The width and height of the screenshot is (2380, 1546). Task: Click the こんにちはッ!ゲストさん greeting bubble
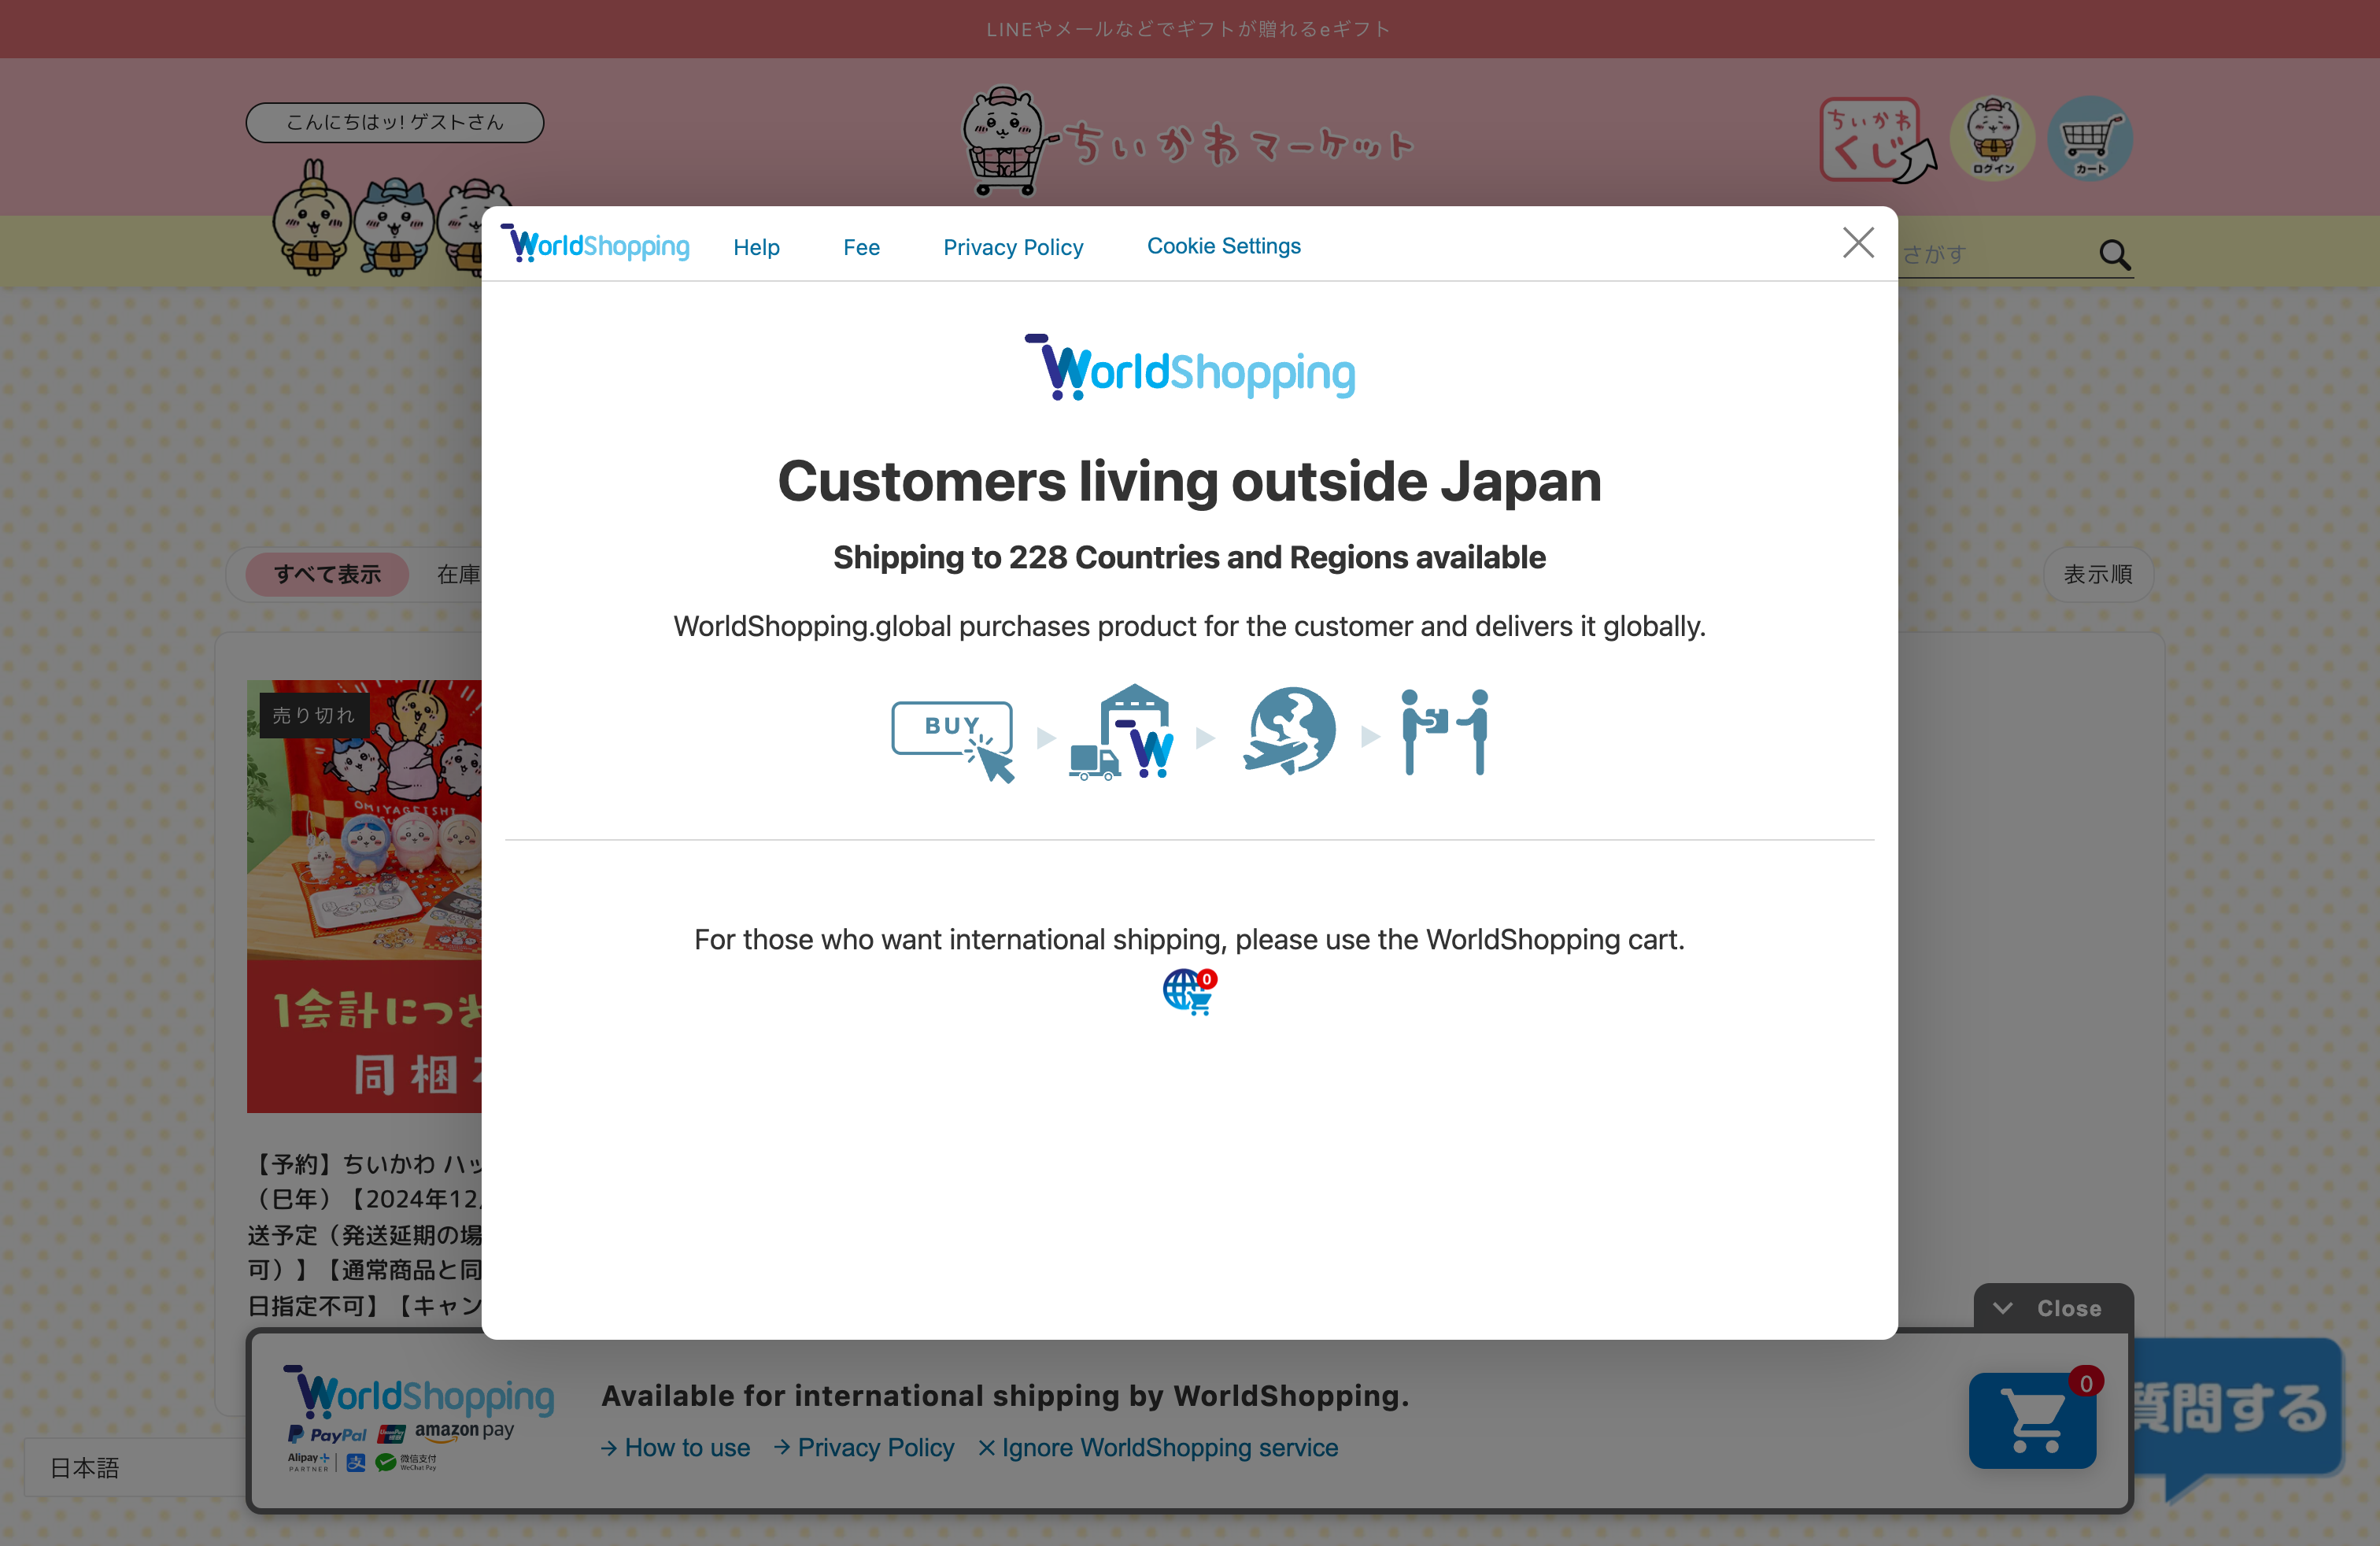pyautogui.click(x=395, y=122)
